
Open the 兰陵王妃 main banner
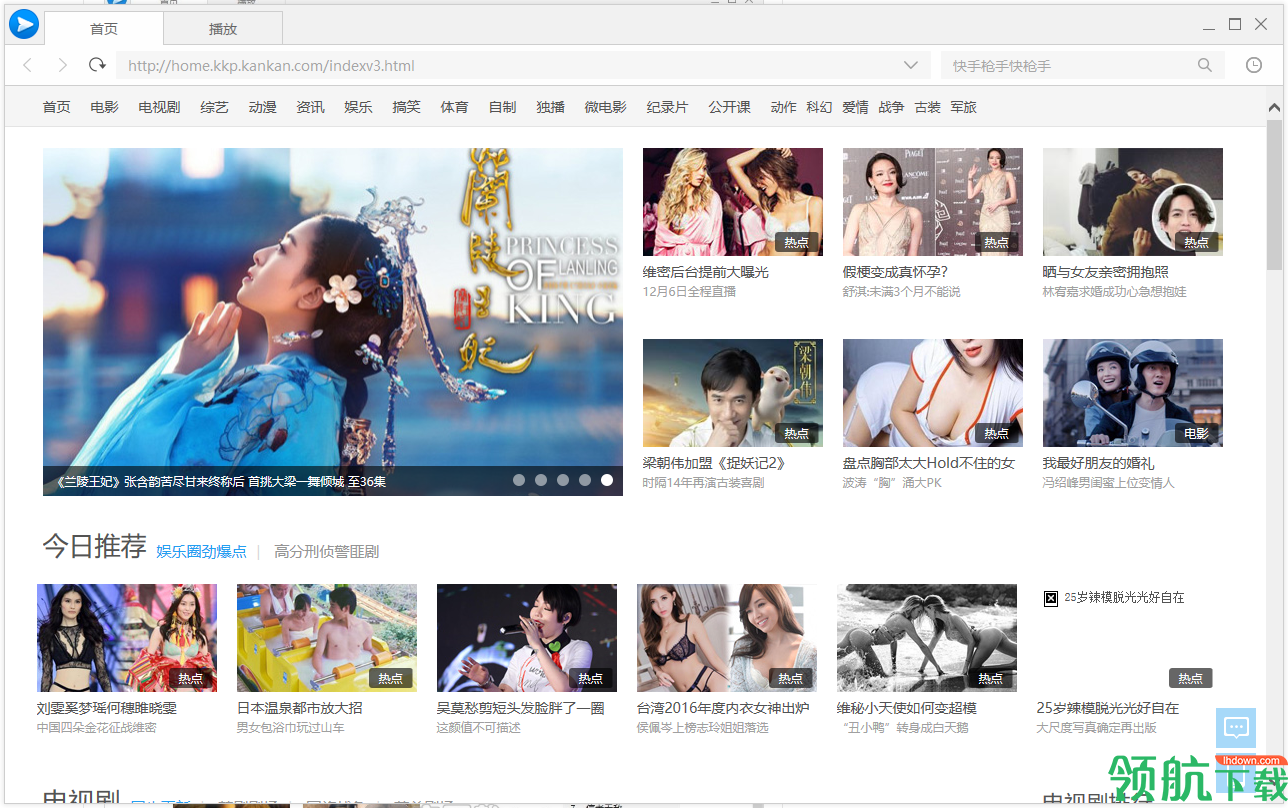click(333, 322)
